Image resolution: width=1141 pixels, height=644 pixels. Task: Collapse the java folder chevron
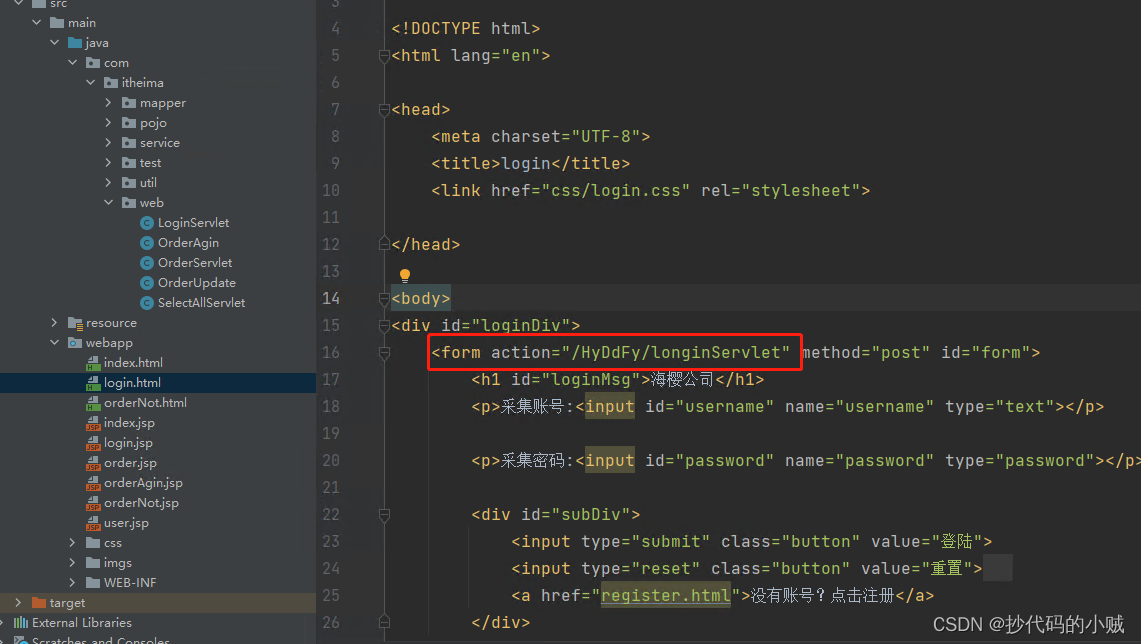tap(55, 42)
